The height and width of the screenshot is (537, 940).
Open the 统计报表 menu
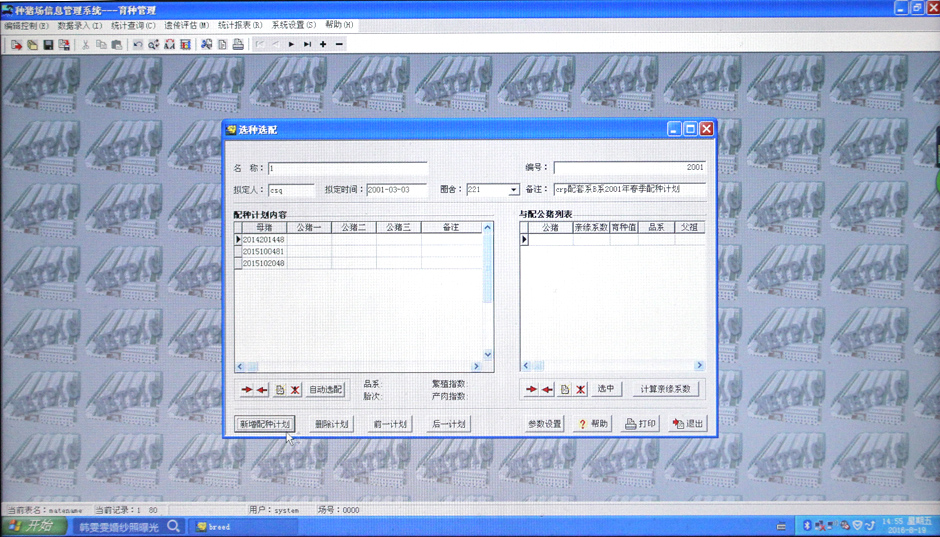[240, 25]
